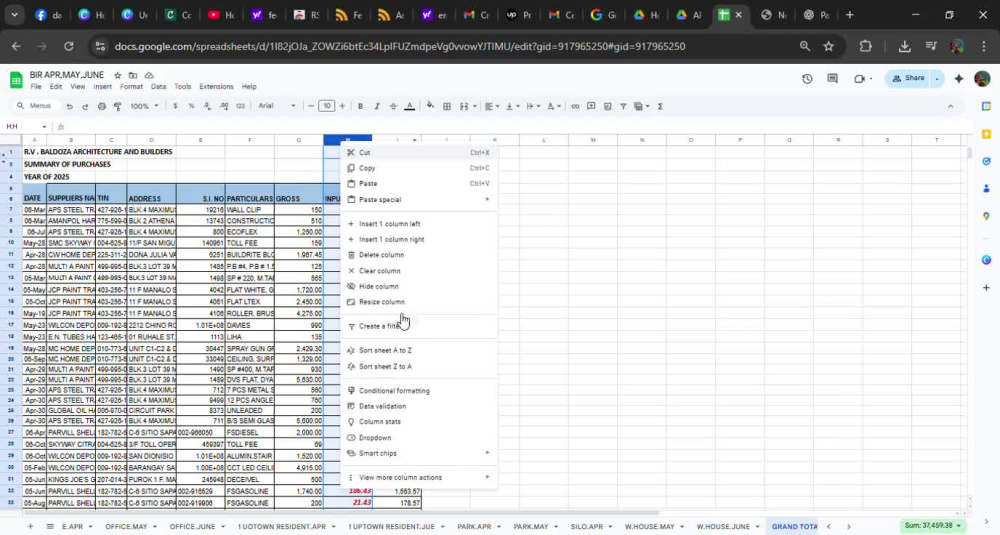The image size is (1000, 535).
Task: Open the Data menu
Action: 158,87
